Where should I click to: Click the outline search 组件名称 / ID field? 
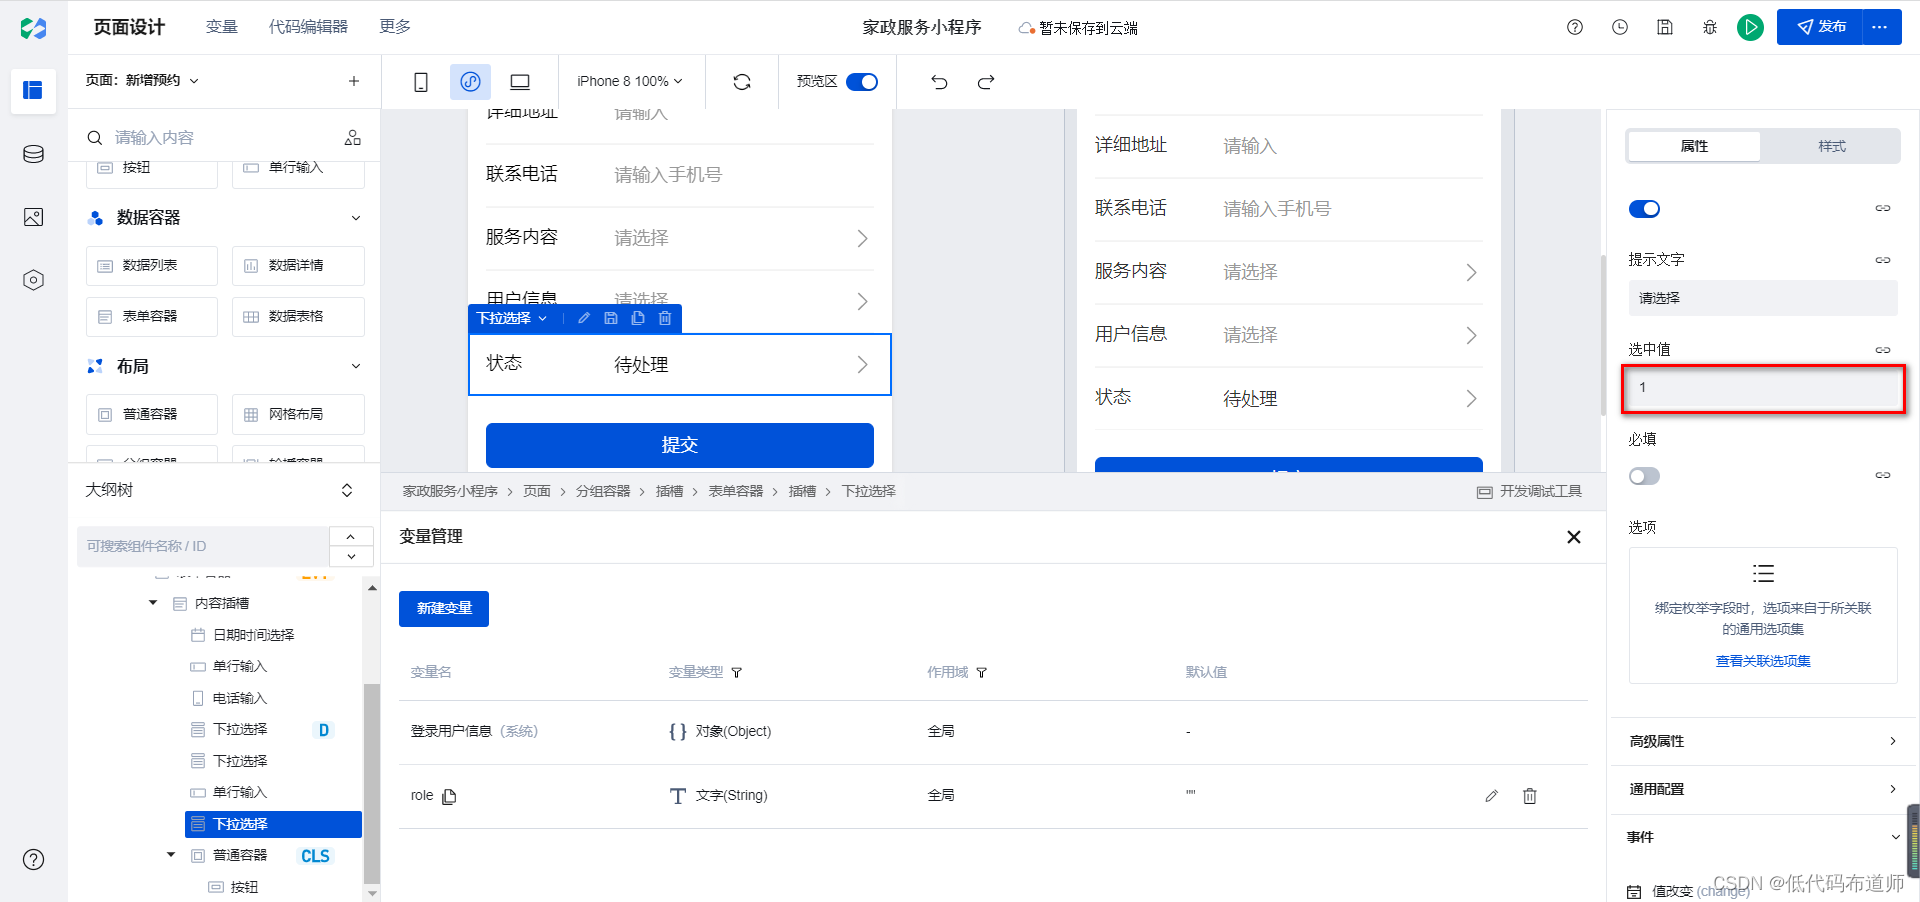coord(203,546)
